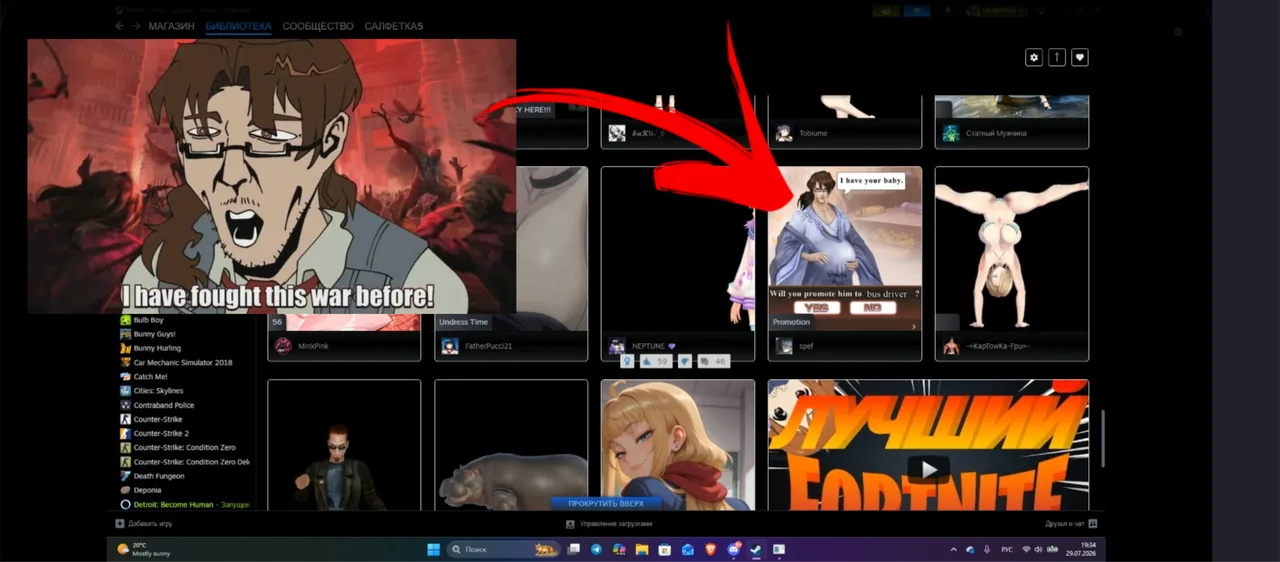Click the Bulb Boy game icon
The image size is (1280, 562).
[126, 320]
